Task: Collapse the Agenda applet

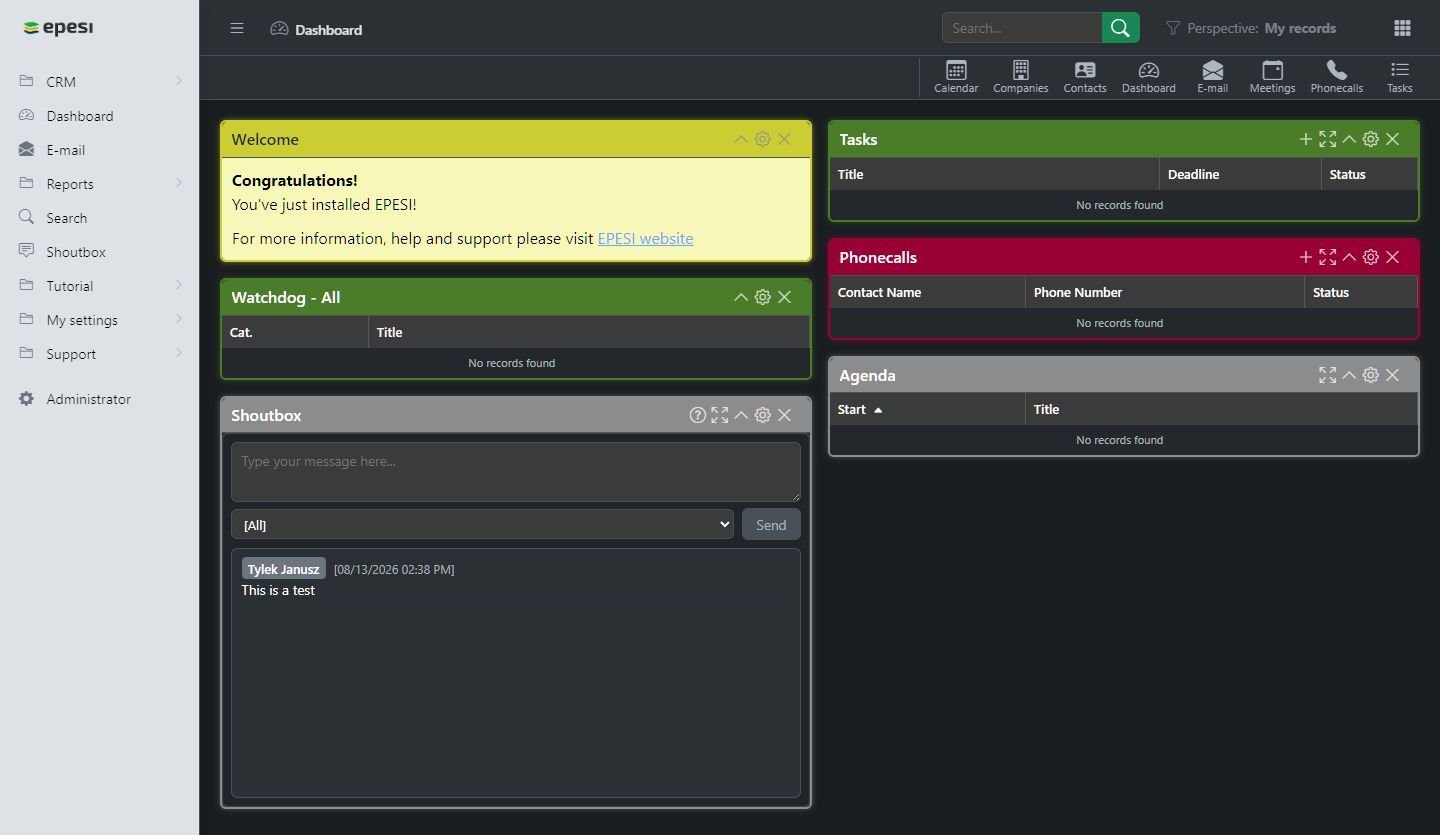Action: tap(1349, 375)
